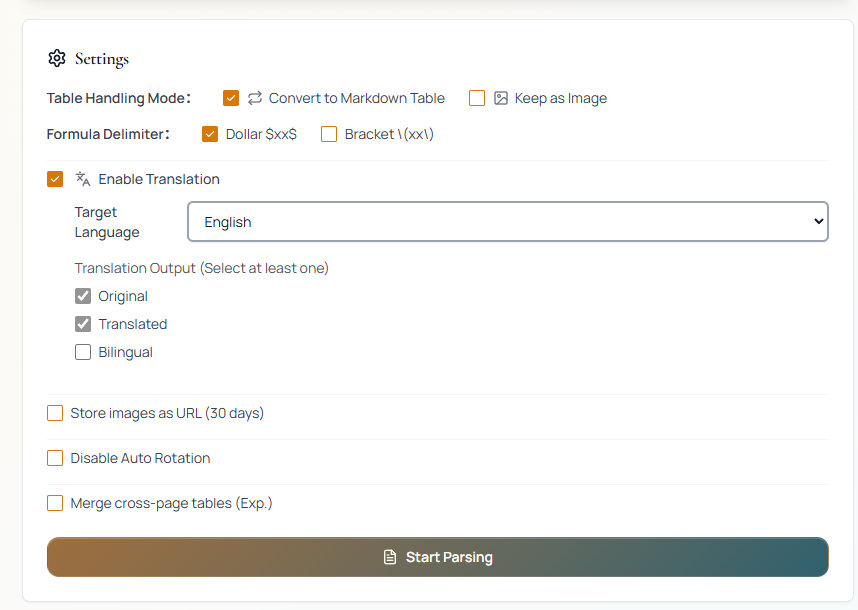The image size is (858, 610).
Task: Click the Settings gear icon
Action: point(57,58)
